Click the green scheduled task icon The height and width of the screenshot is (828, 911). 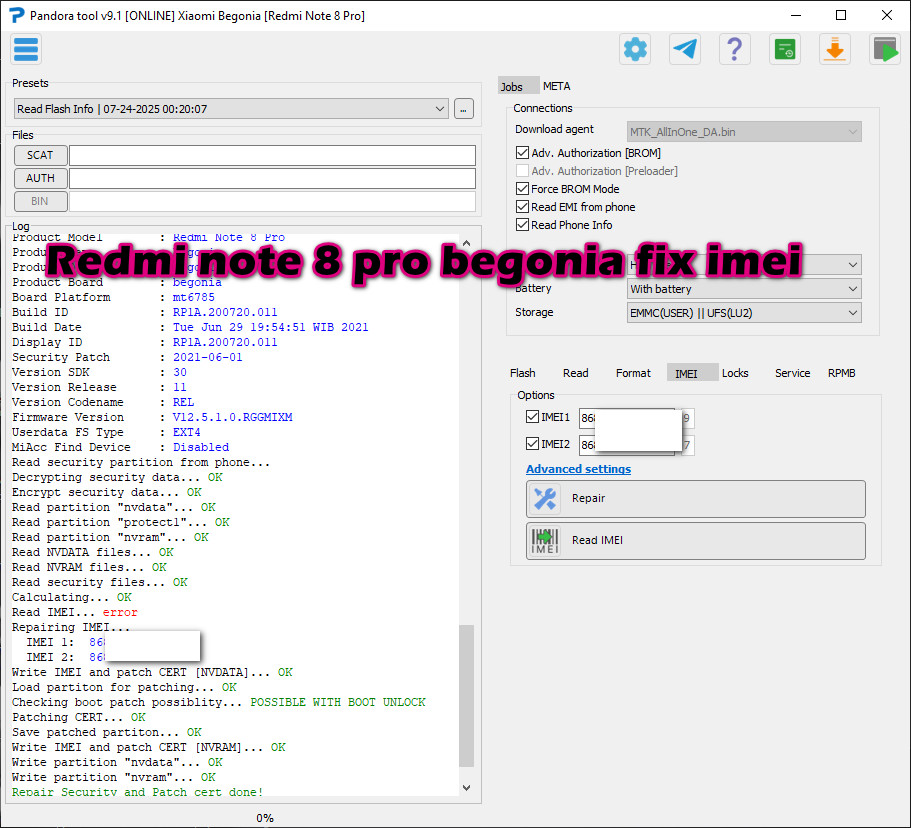click(785, 49)
